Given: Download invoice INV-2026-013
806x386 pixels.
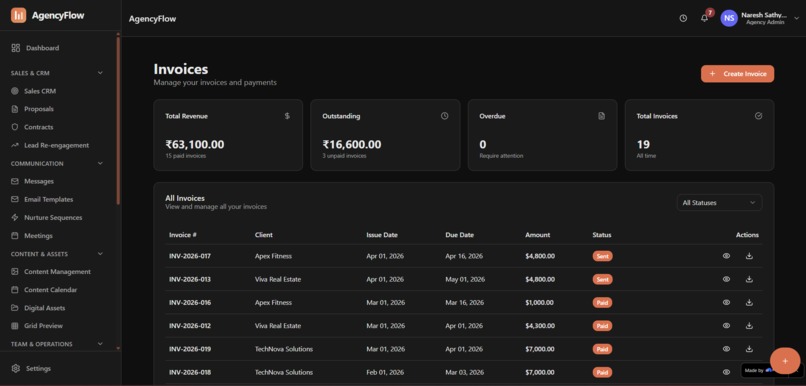Looking at the screenshot, I should (x=749, y=279).
